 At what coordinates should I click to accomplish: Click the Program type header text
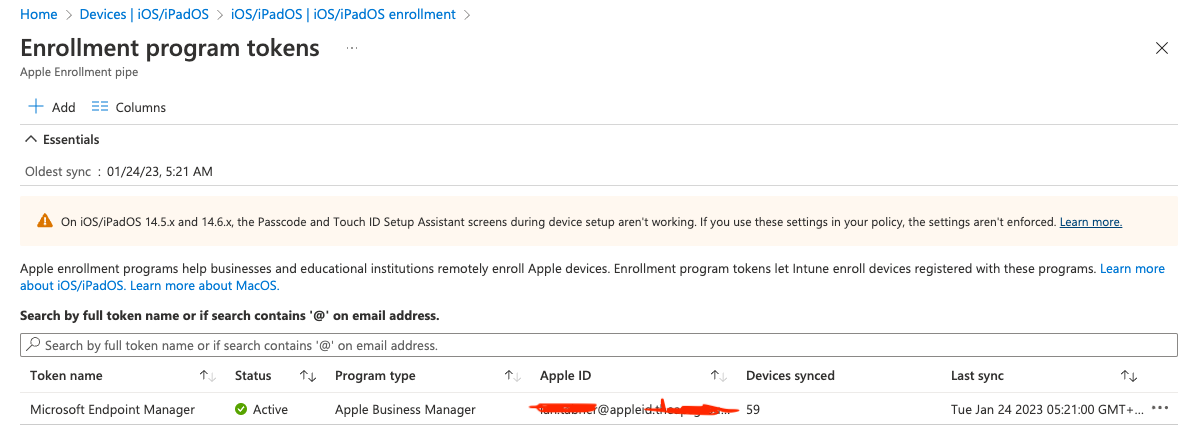tap(375, 375)
